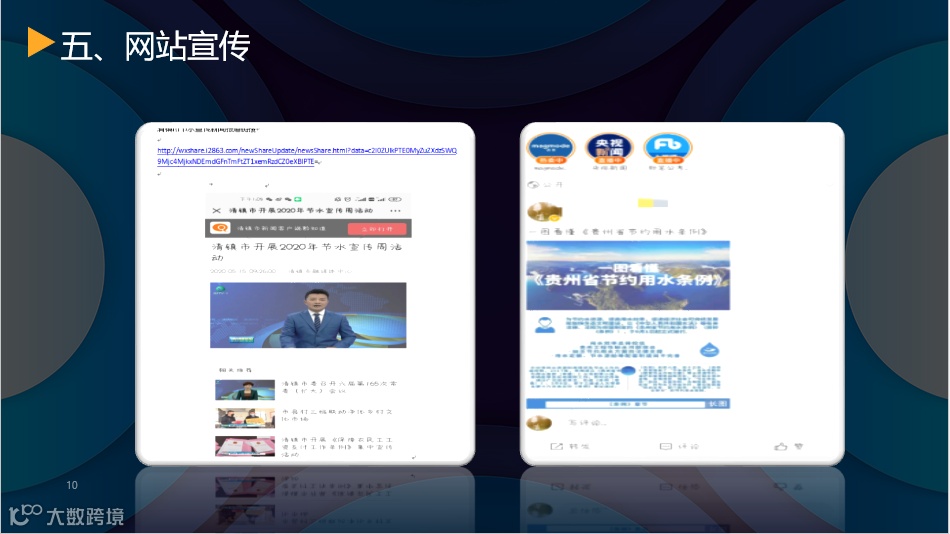Viewport: 950px width, 534px height.
Task: Click the orange play arrow beside slide title
Action: click(x=41, y=42)
